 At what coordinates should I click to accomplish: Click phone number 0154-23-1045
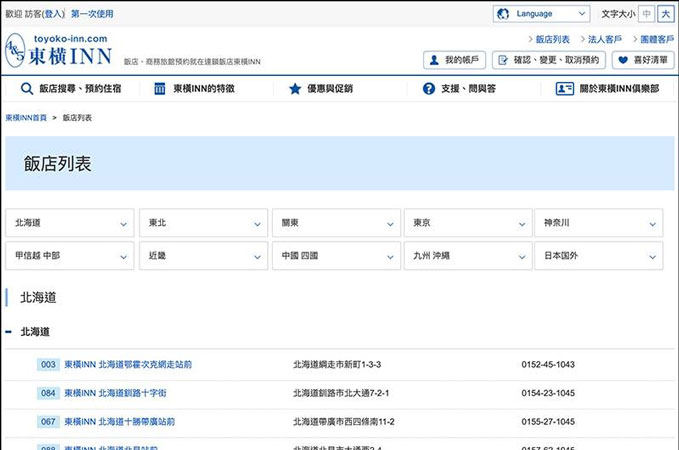click(x=548, y=393)
